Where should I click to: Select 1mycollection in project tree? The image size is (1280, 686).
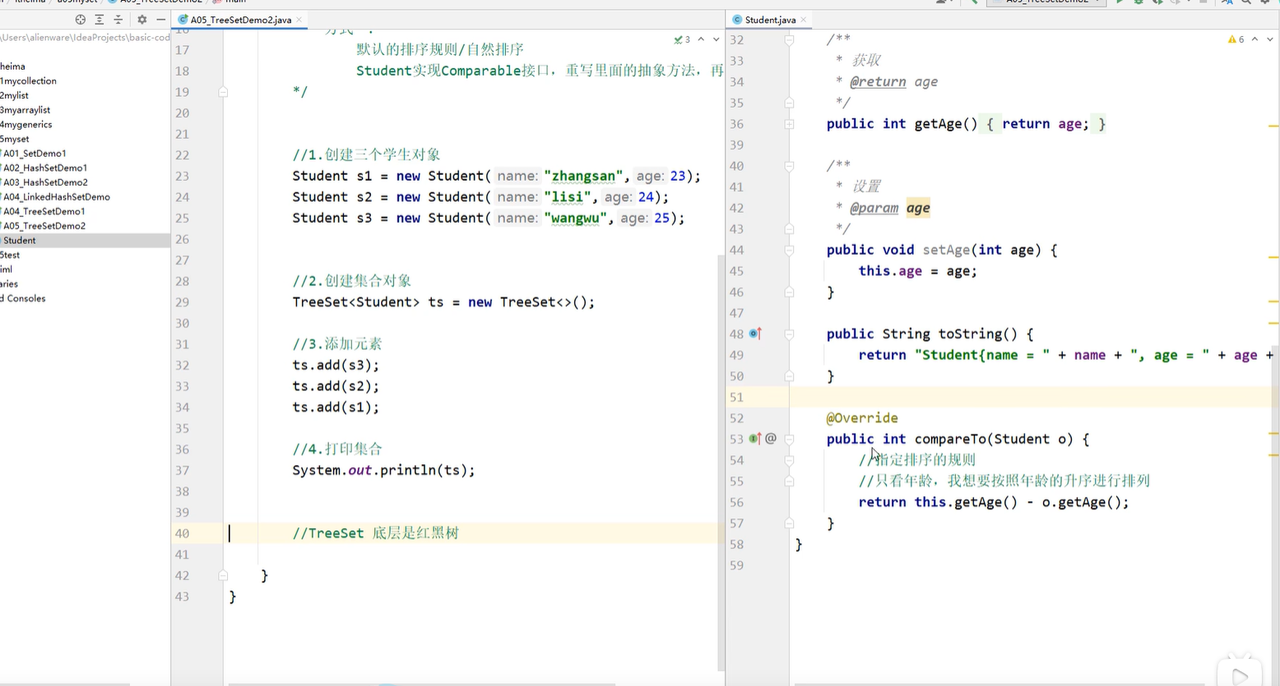(x=28, y=81)
